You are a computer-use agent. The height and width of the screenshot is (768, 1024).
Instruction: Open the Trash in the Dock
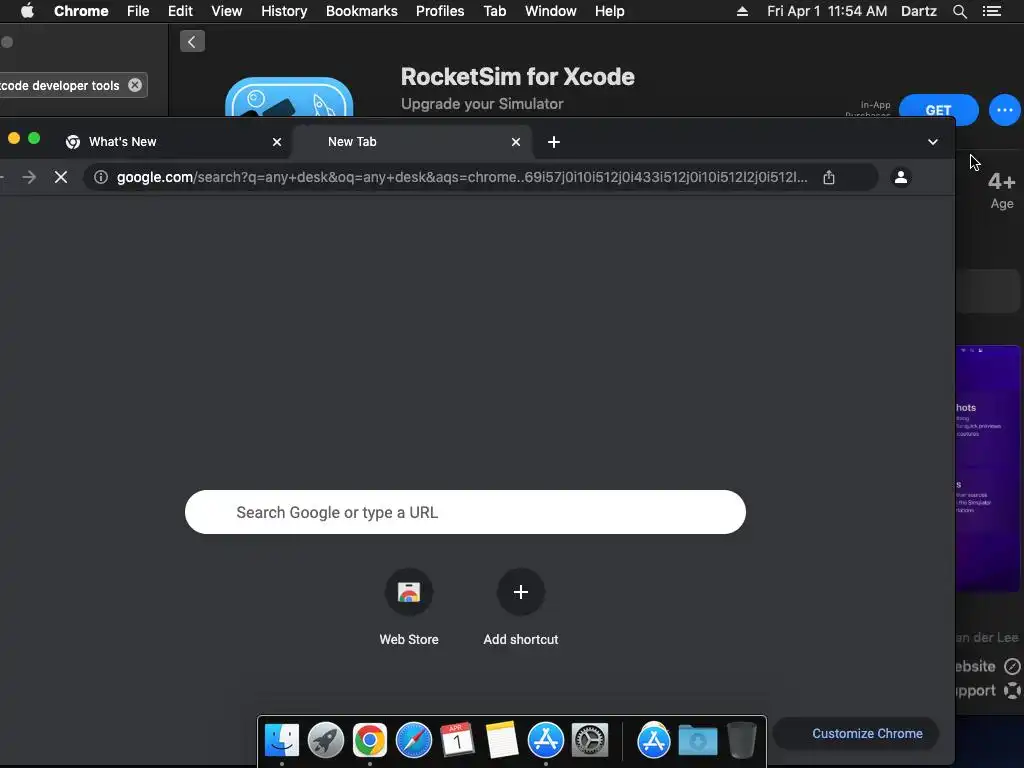(742, 741)
